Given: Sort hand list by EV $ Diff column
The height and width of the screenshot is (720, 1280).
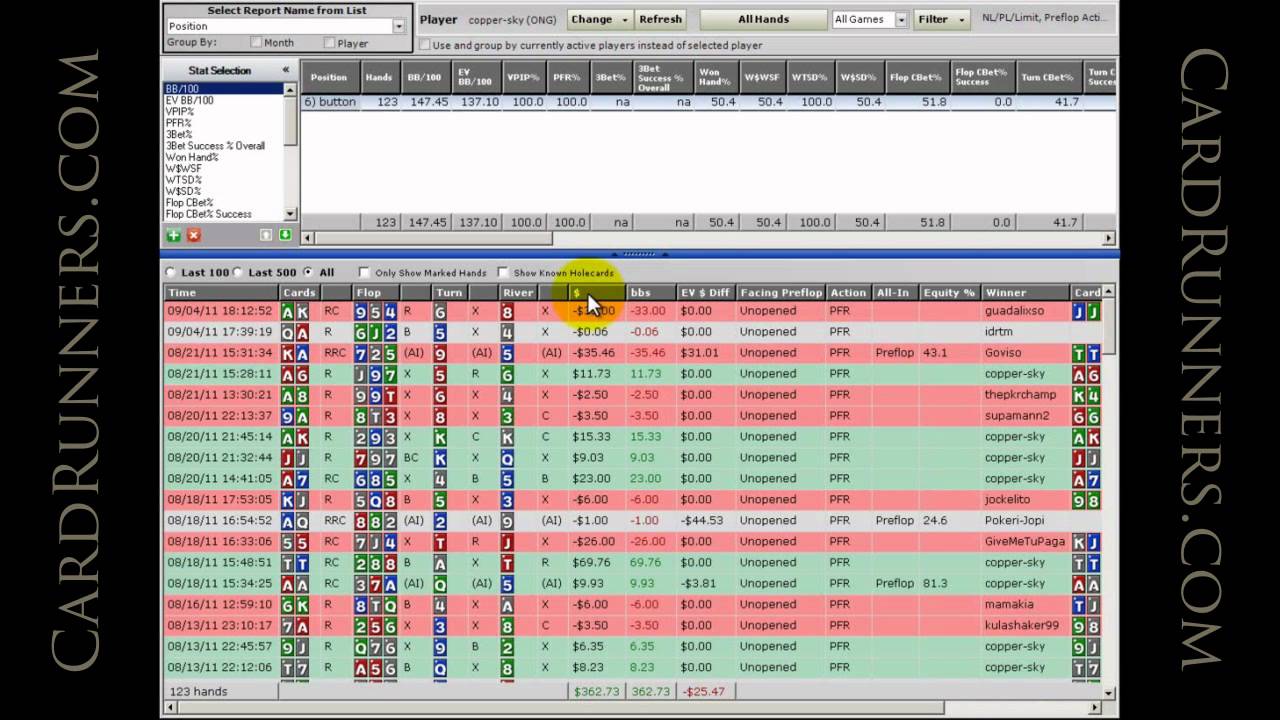Looking at the screenshot, I should (x=706, y=293).
